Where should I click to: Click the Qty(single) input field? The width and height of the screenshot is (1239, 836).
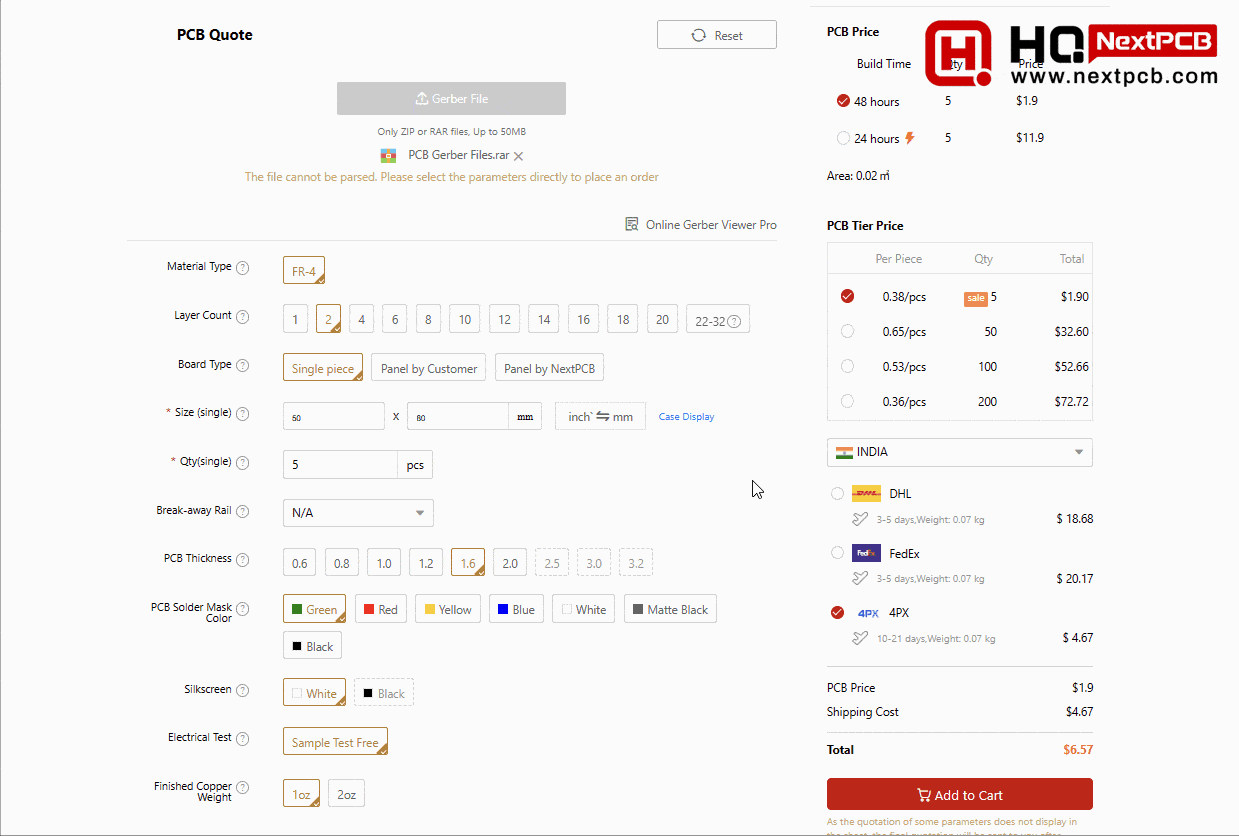[340, 465]
